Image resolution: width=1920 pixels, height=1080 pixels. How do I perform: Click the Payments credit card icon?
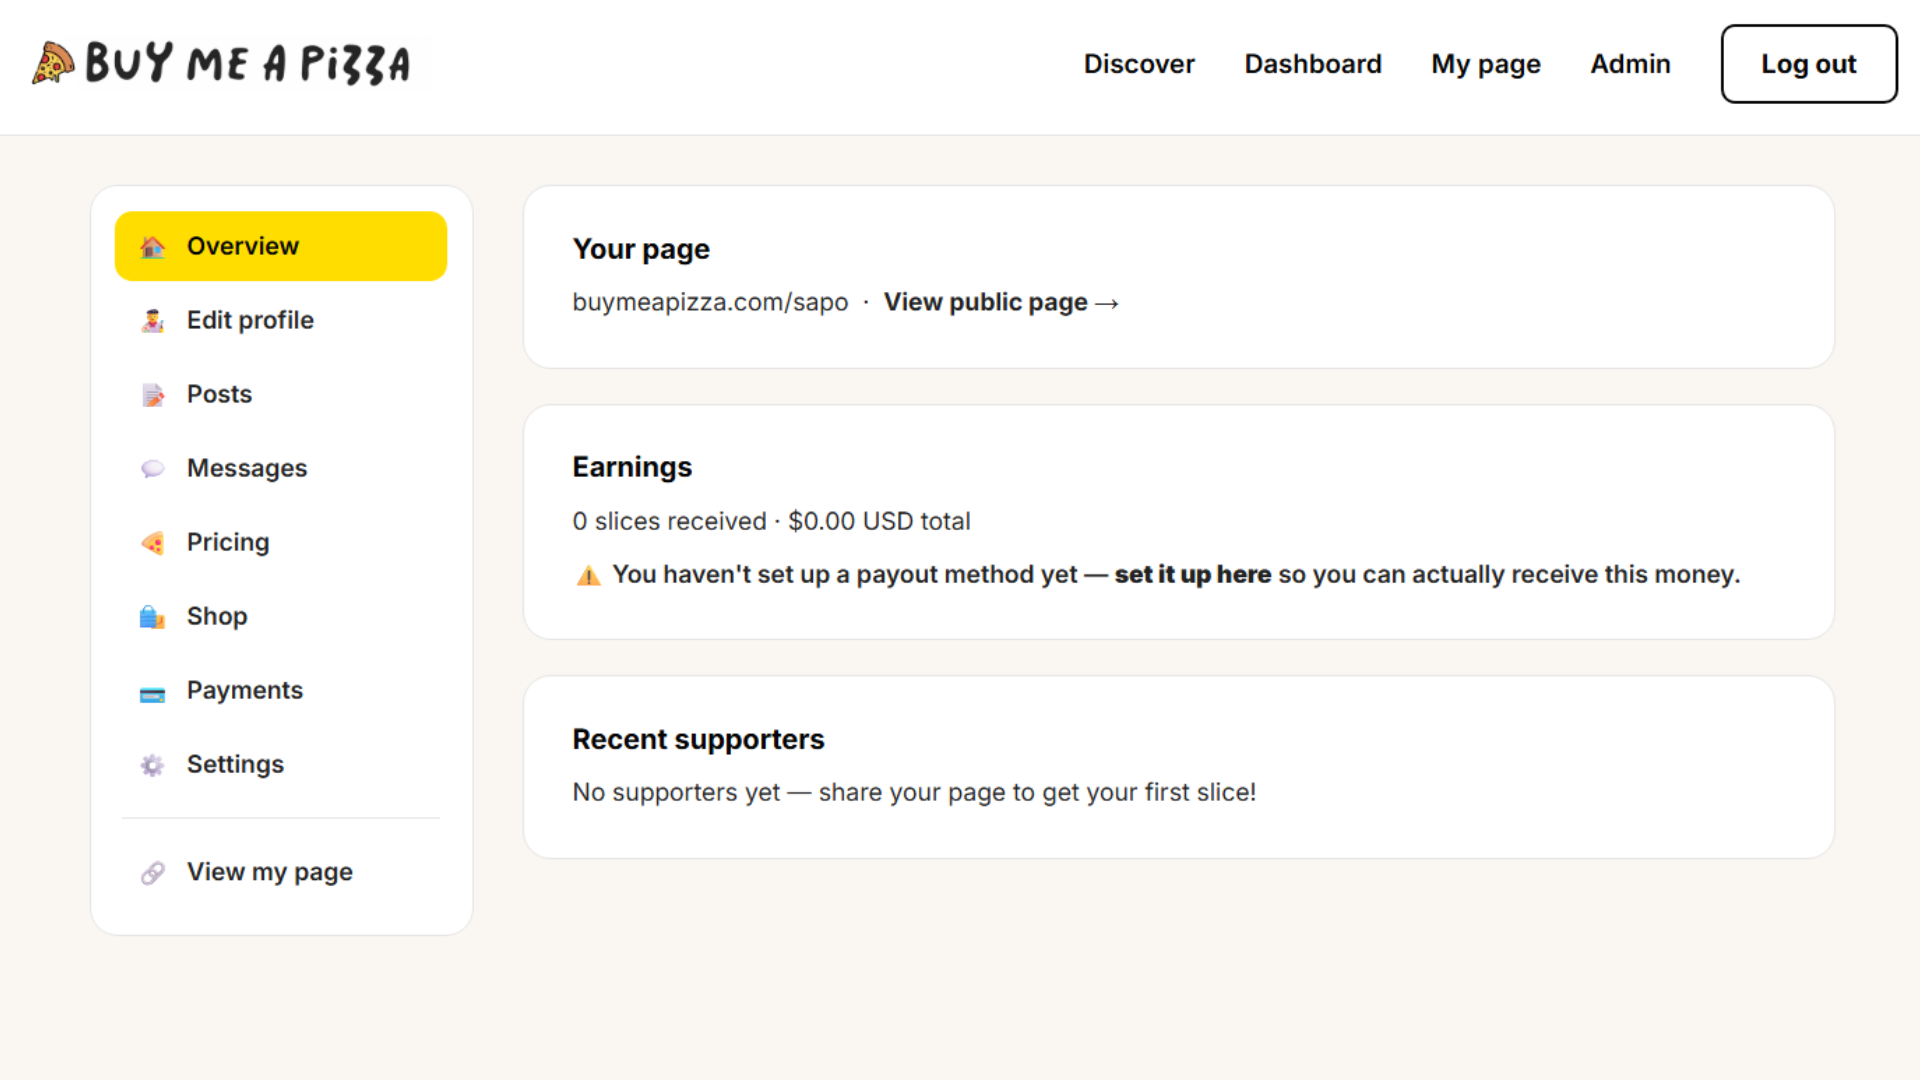coord(152,694)
